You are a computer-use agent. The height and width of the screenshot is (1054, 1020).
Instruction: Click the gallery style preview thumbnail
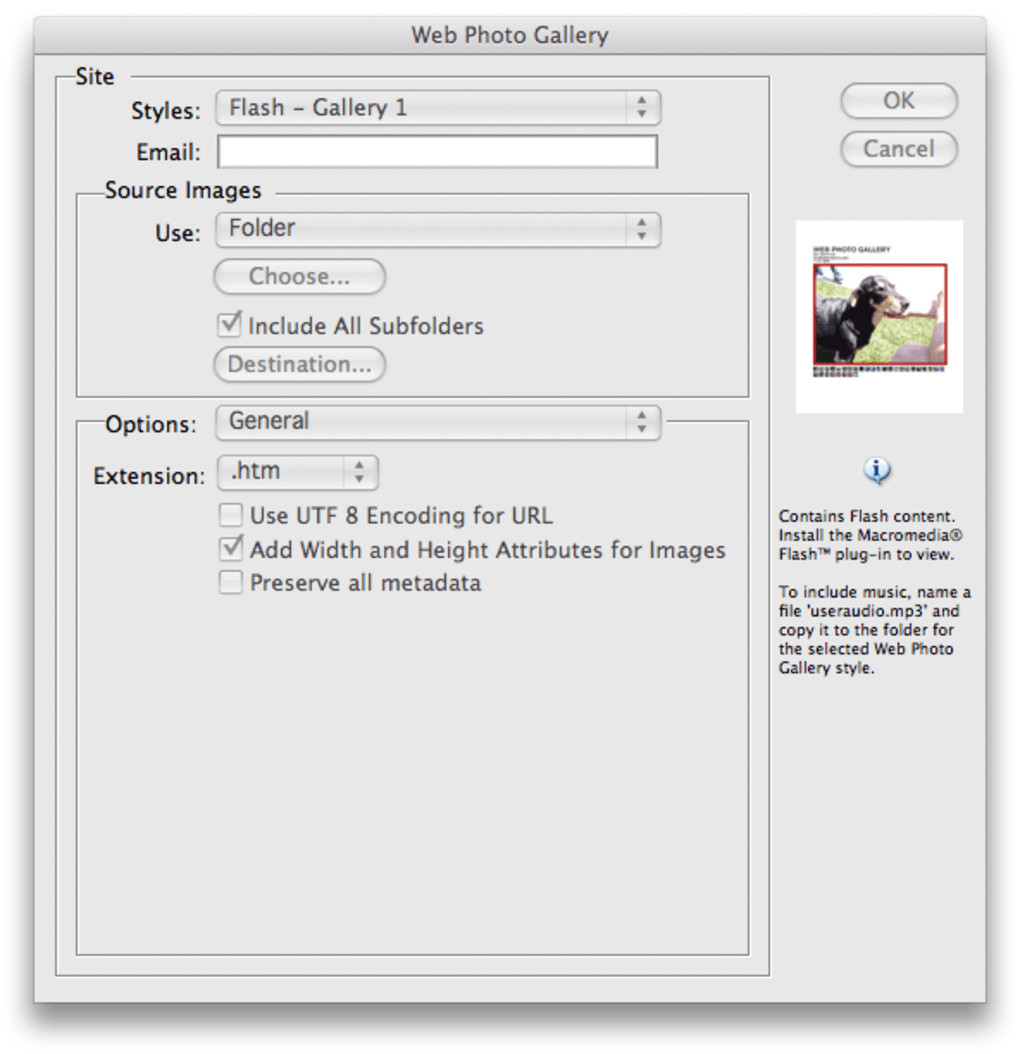pos(879,317)
